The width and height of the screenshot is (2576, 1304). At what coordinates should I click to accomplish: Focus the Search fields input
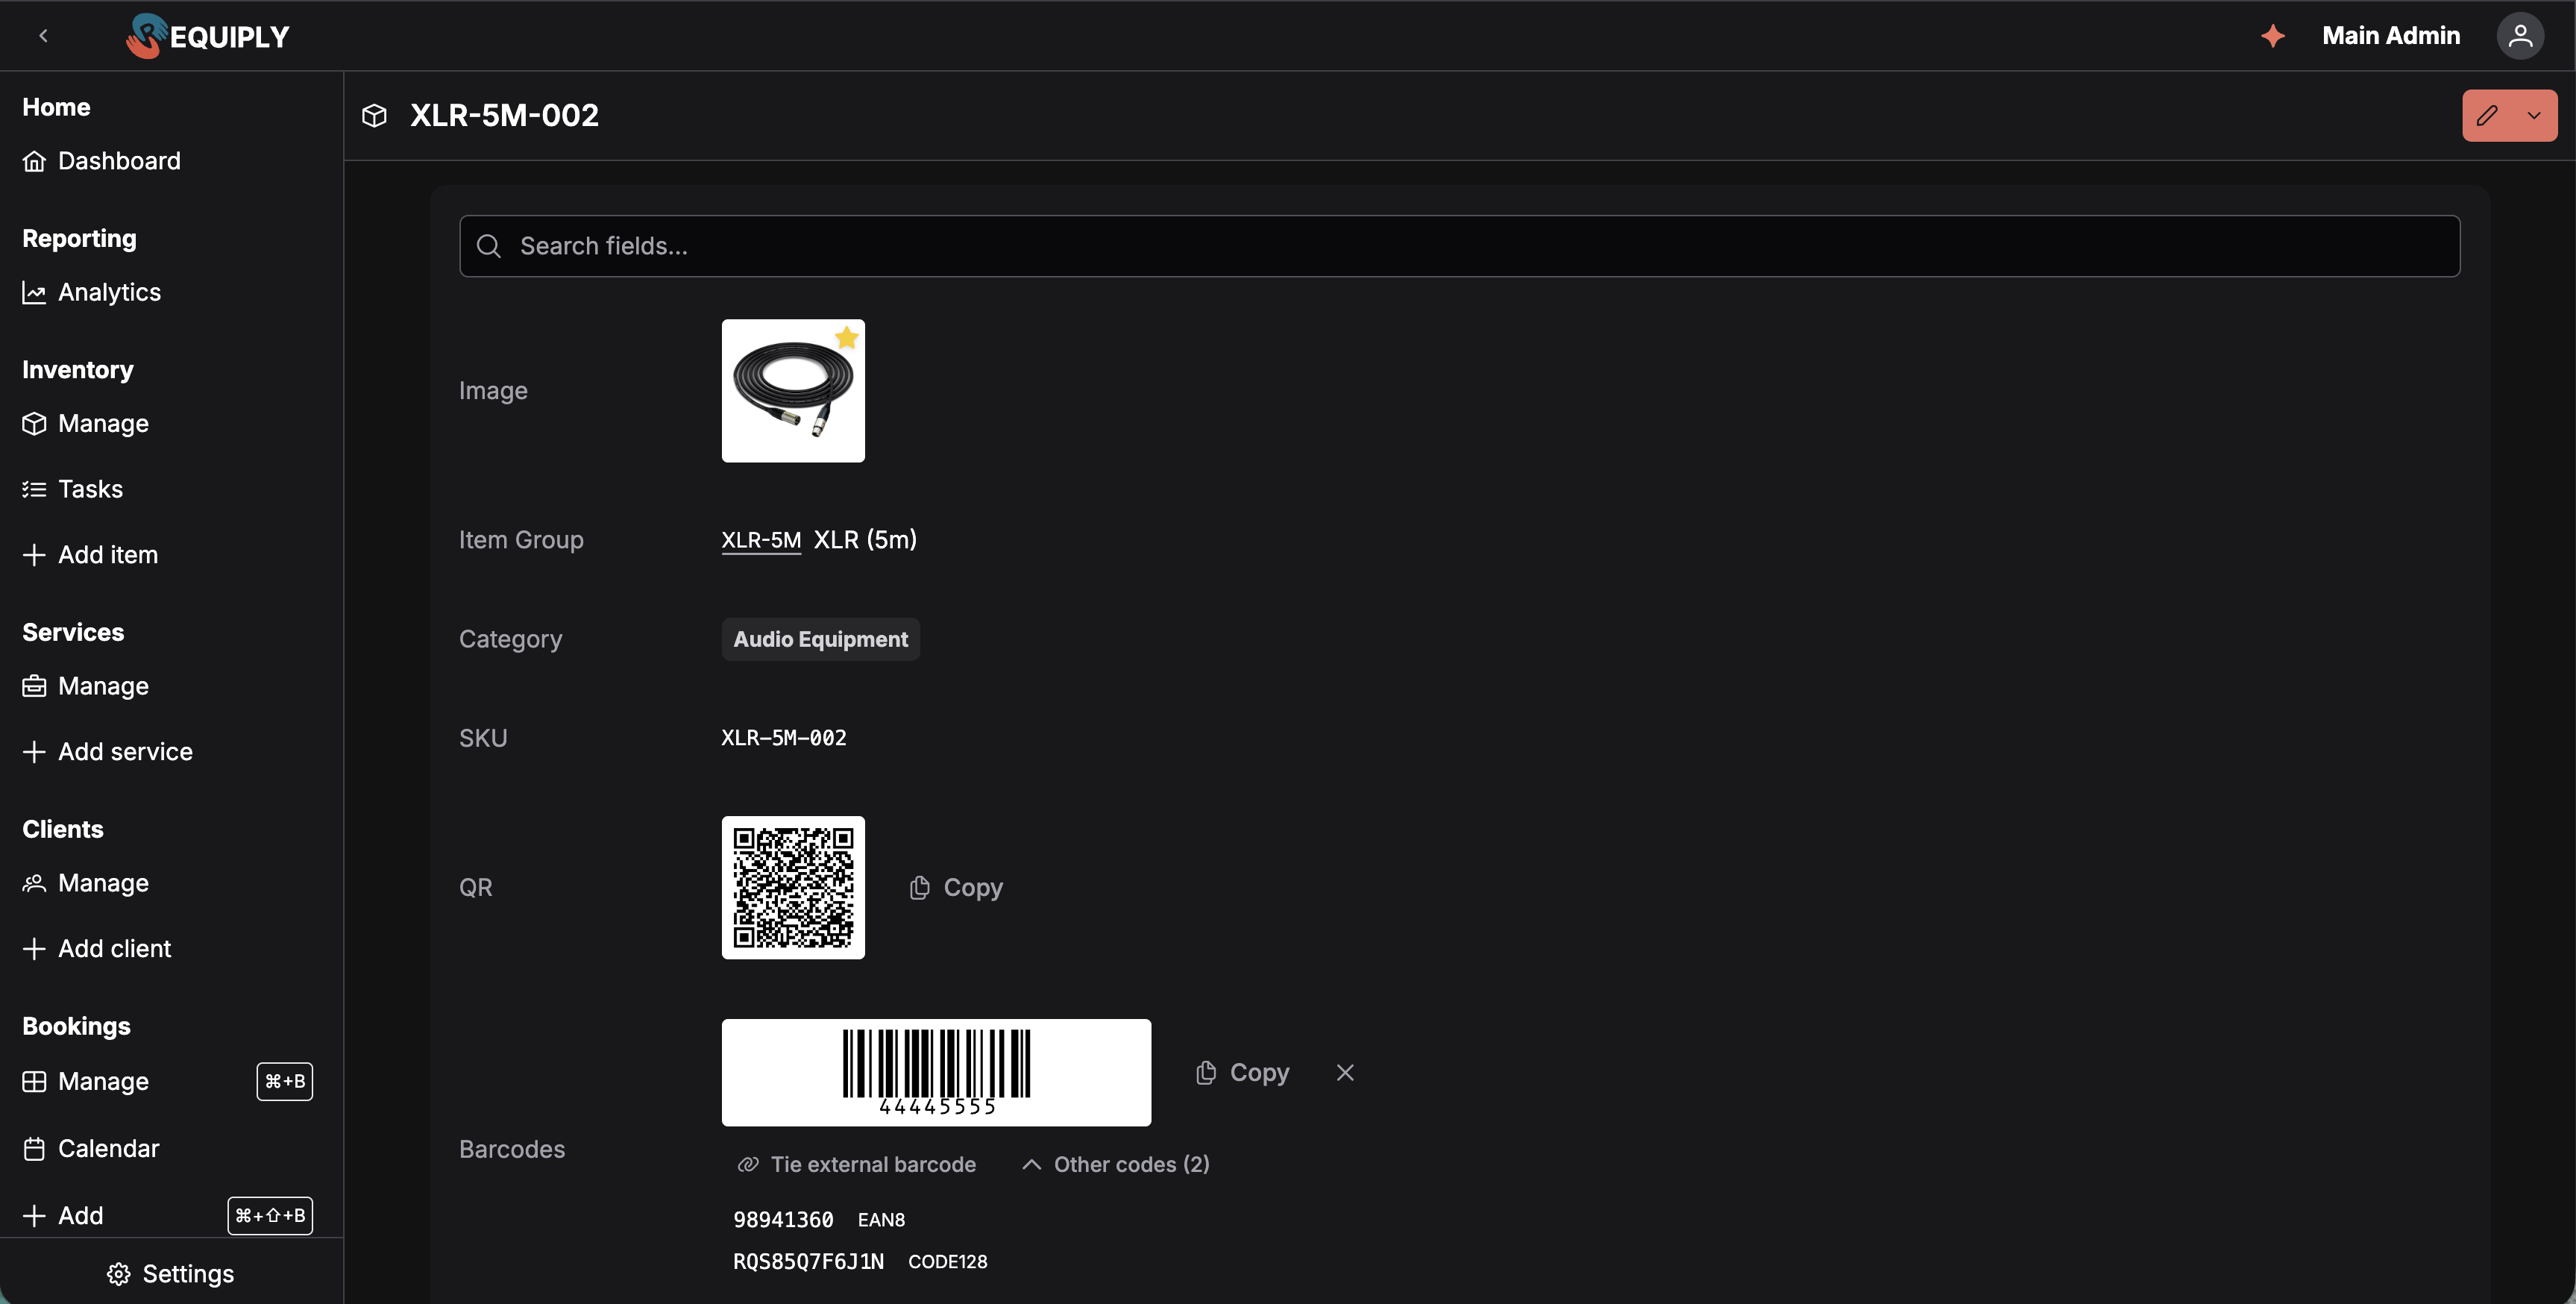(x=1459, y=246)
